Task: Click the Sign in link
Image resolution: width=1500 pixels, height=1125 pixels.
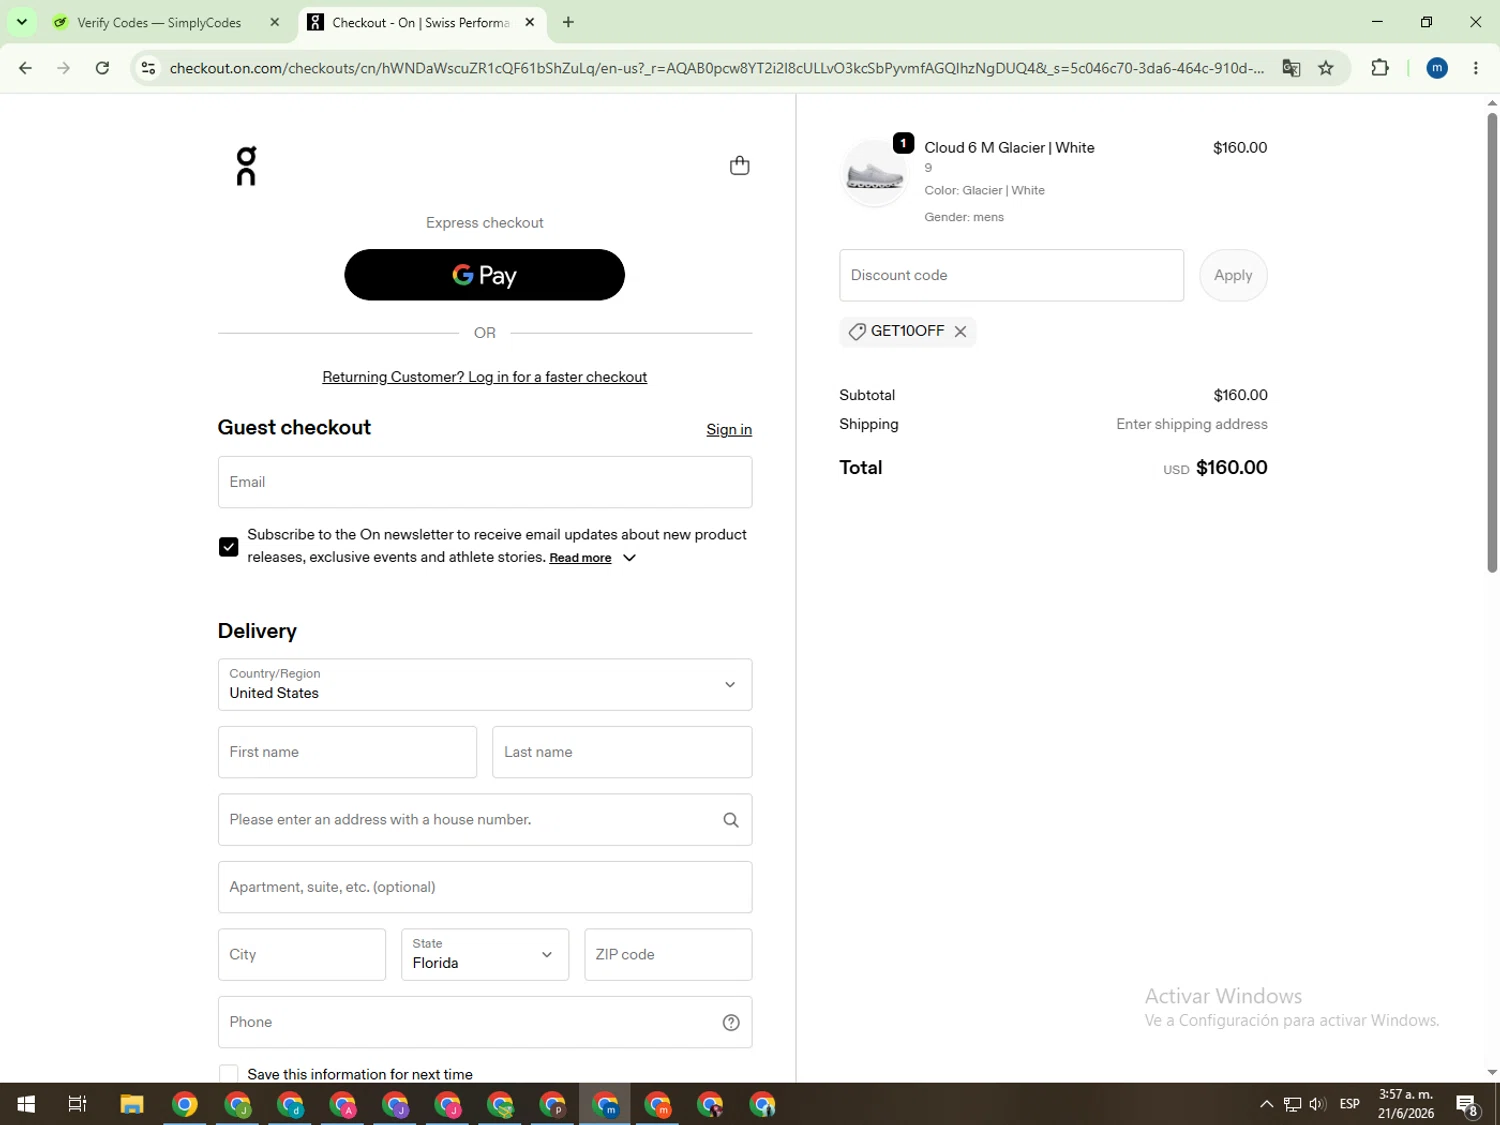Action: pos(729,430)
